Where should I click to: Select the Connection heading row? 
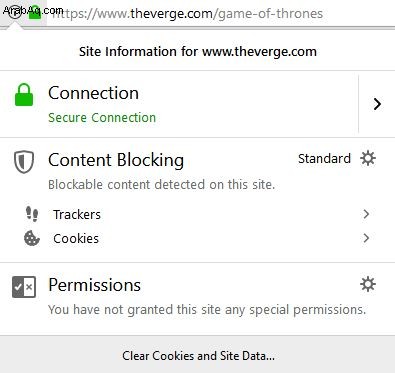[179, 104]
